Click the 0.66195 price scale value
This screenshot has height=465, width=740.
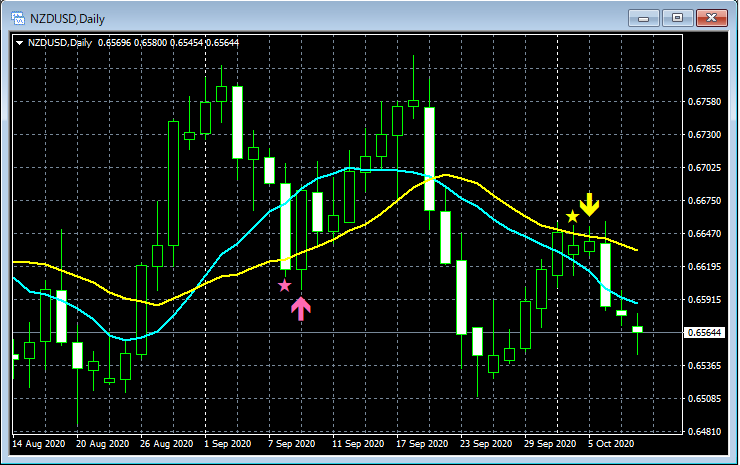click(704, 267)
